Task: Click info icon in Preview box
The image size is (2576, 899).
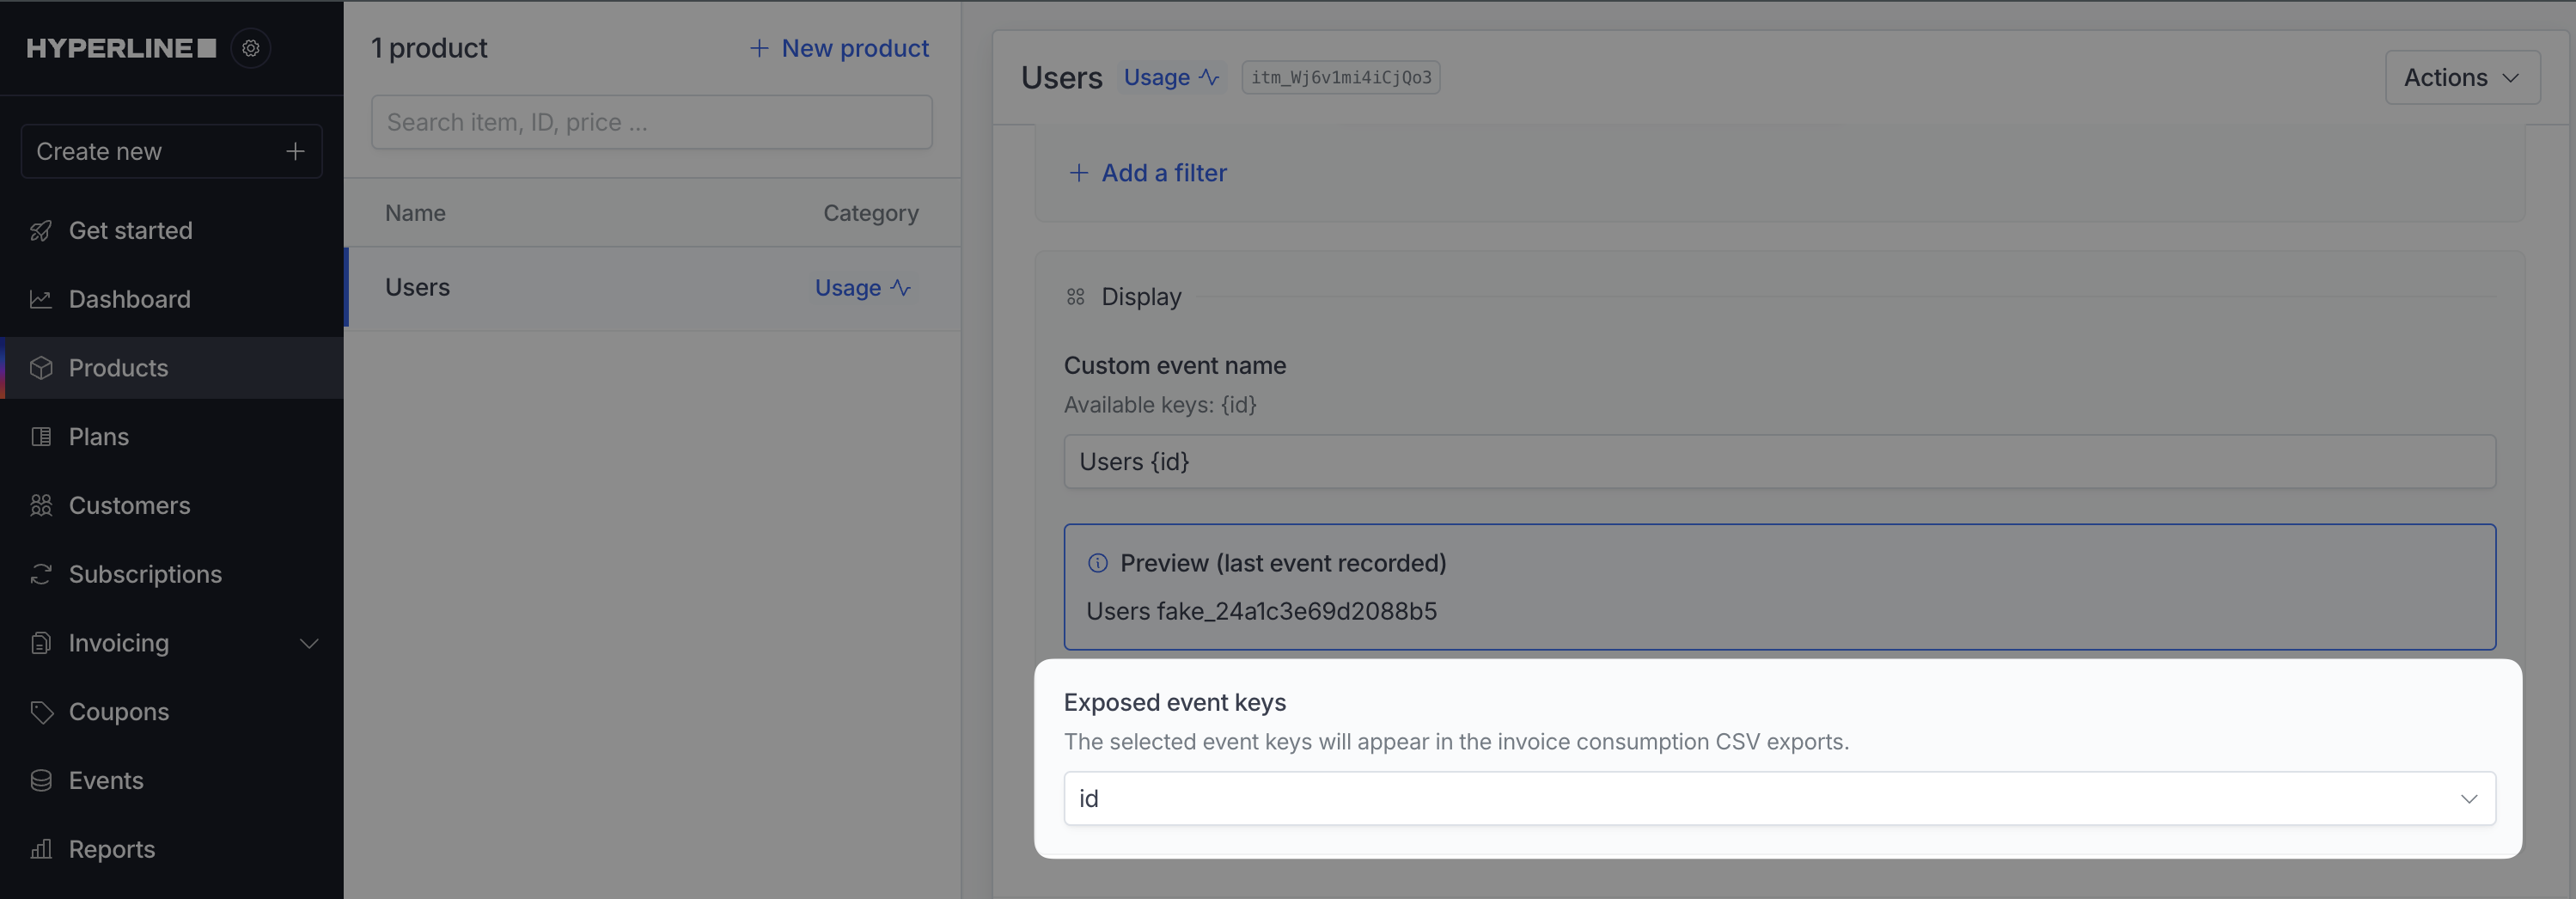Action: pyautogui.click(x=1097, y=563)
